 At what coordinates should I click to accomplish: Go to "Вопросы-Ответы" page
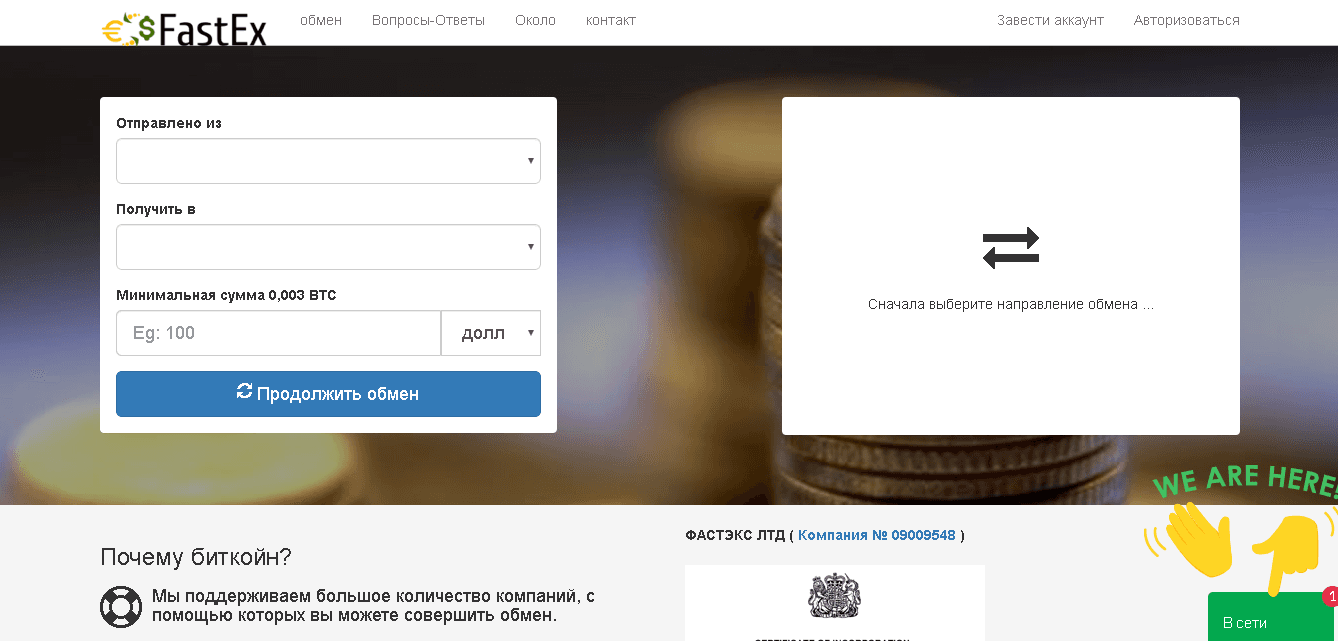(428, 20)
